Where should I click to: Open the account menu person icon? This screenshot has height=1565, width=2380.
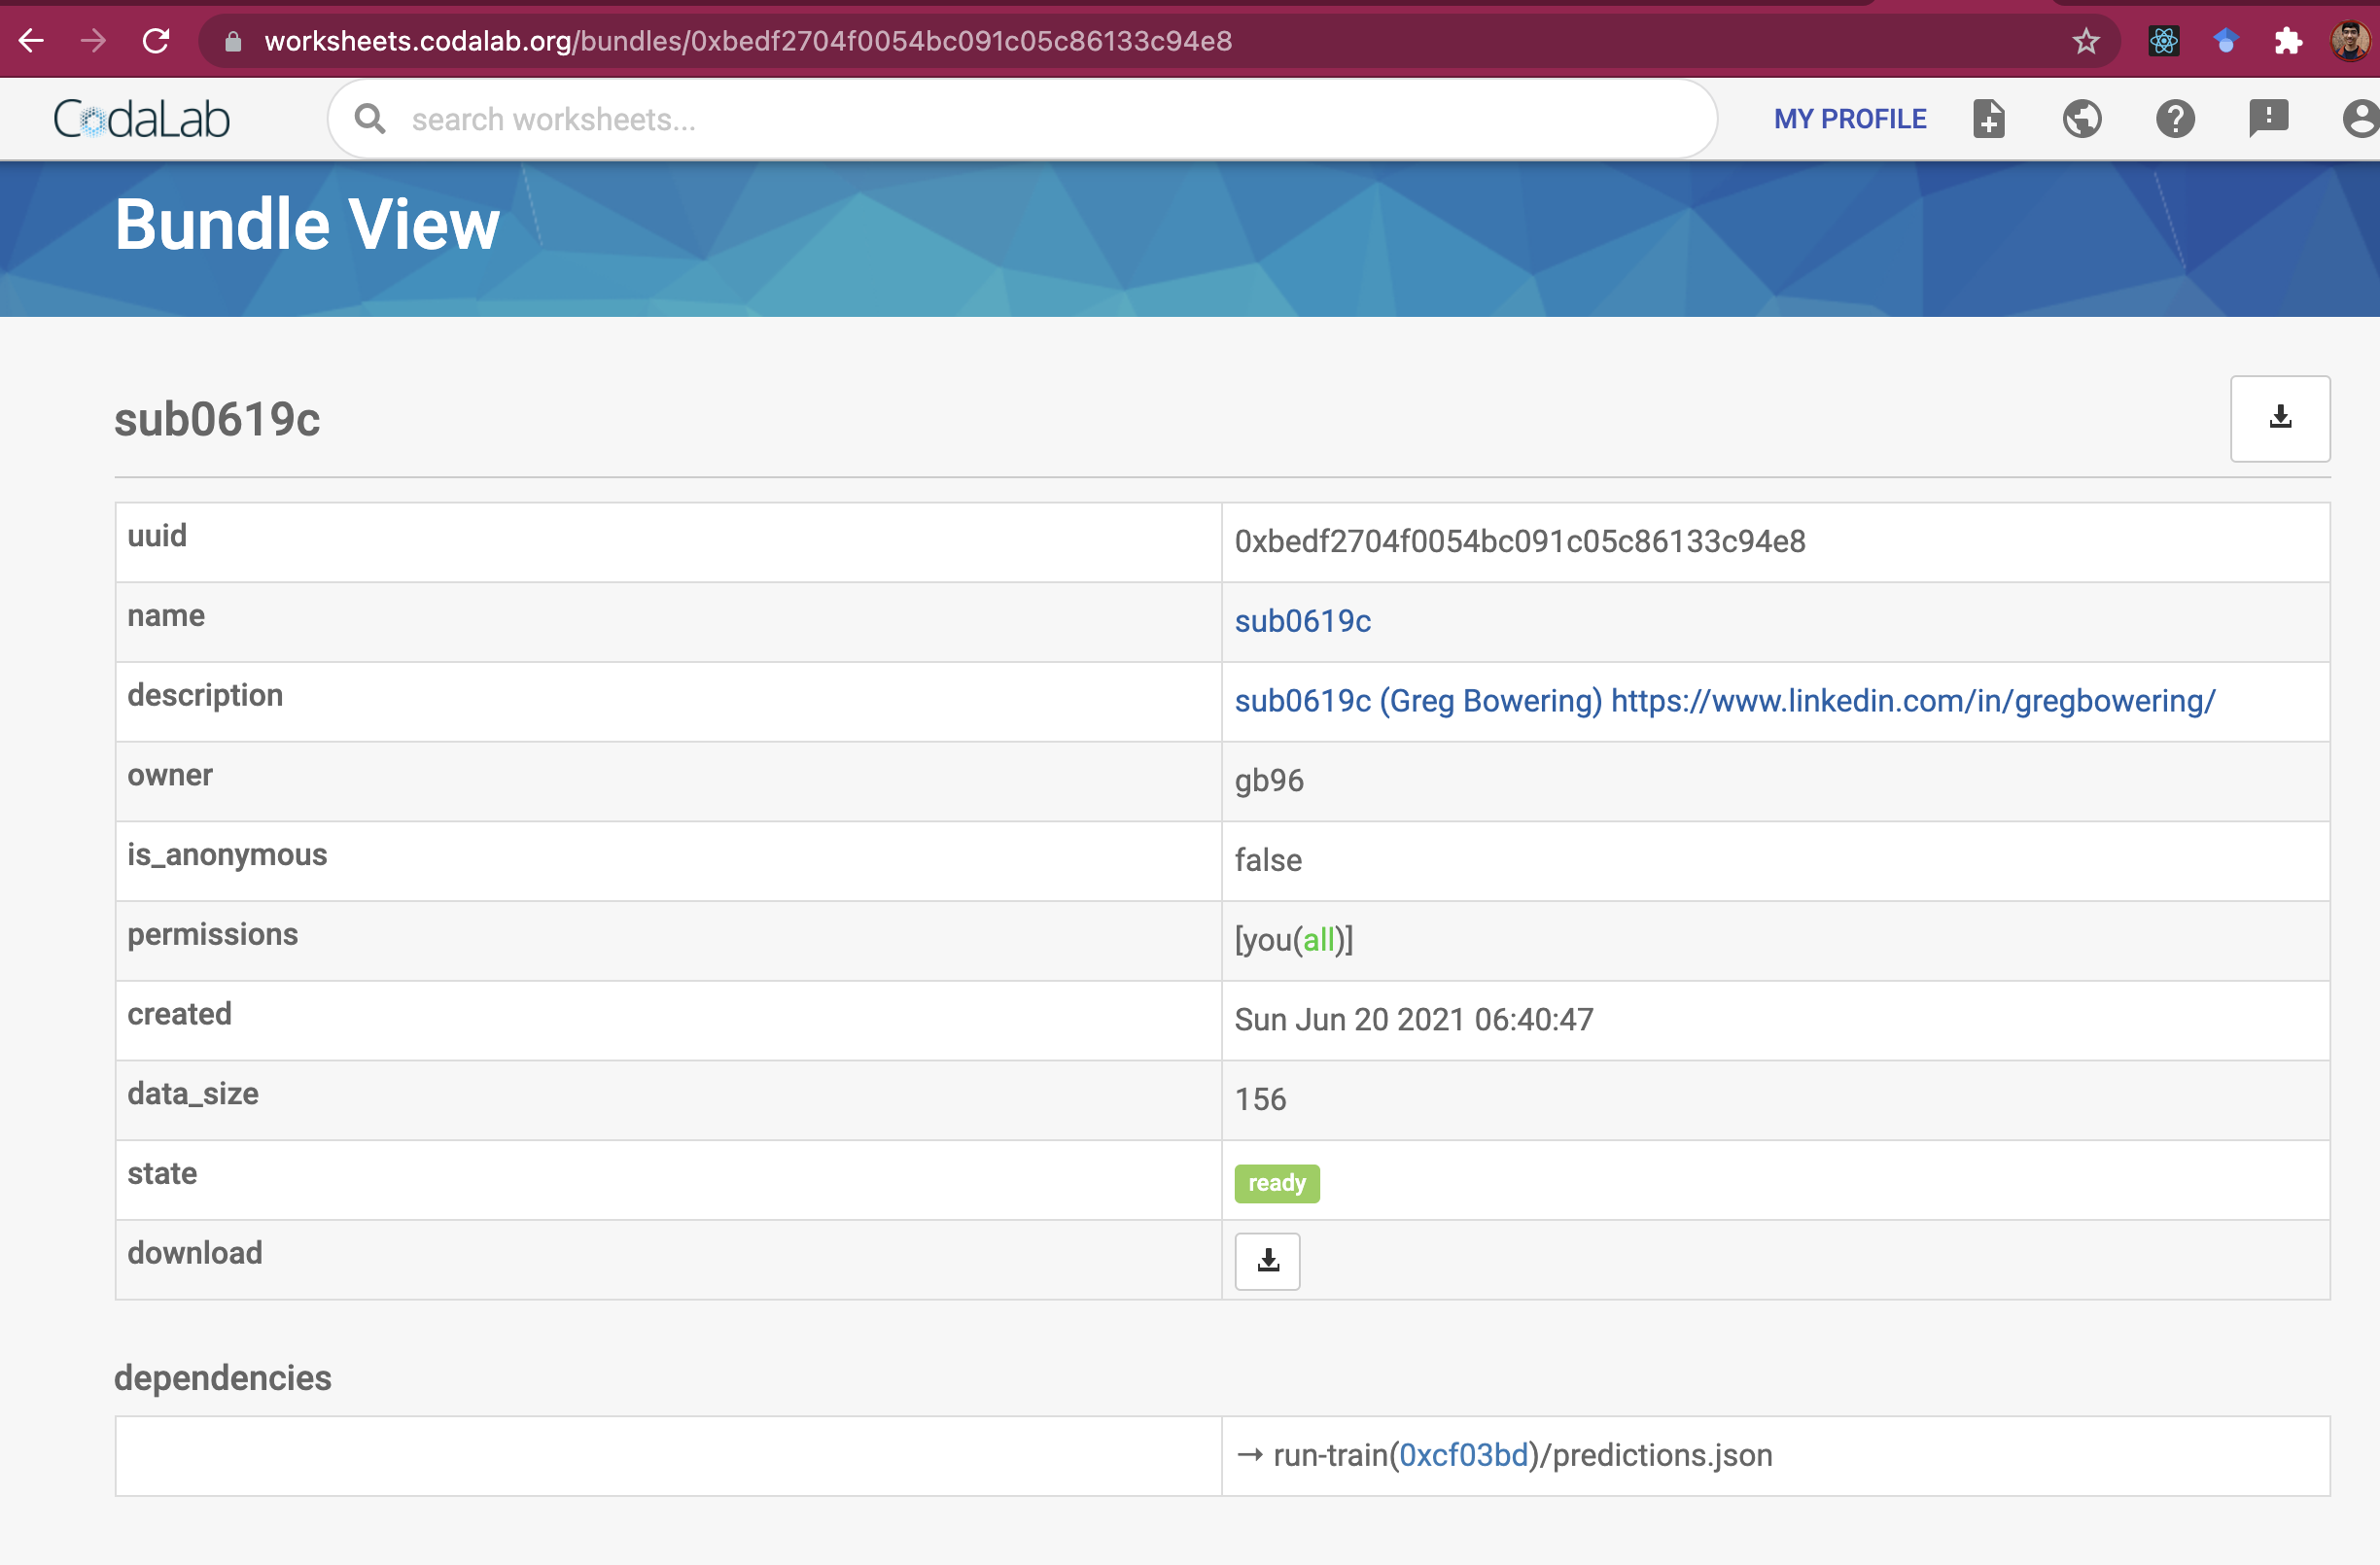pyautogui.click(x=2360, y=118)
